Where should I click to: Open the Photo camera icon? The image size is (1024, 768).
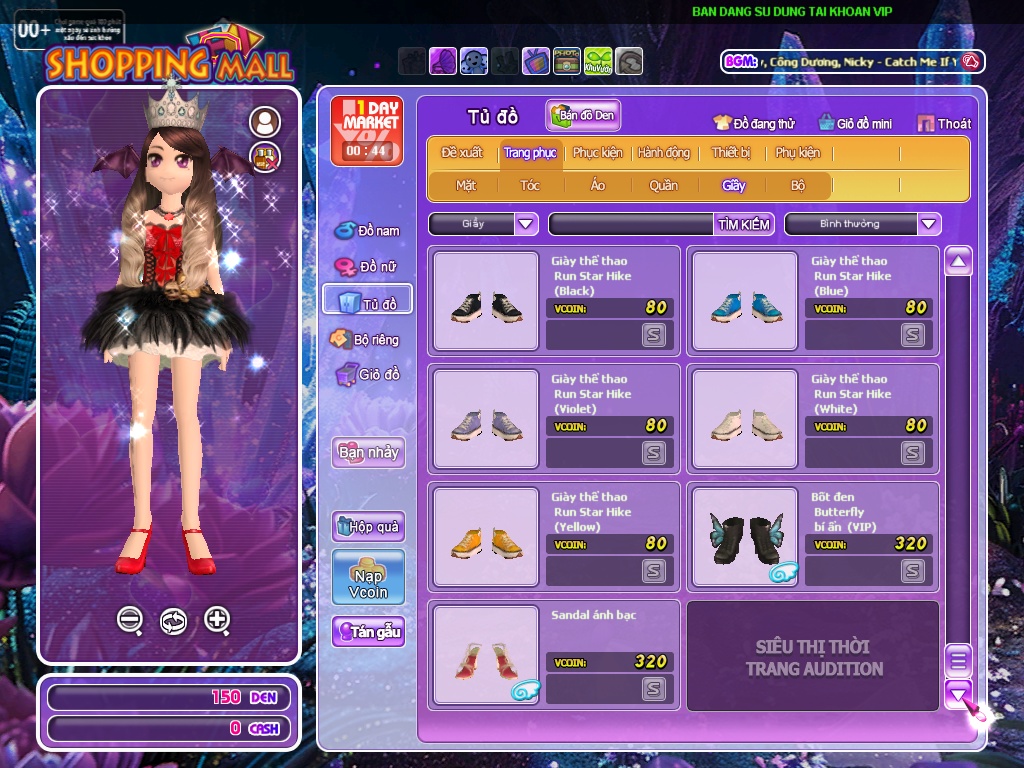(x=567, y=61)
